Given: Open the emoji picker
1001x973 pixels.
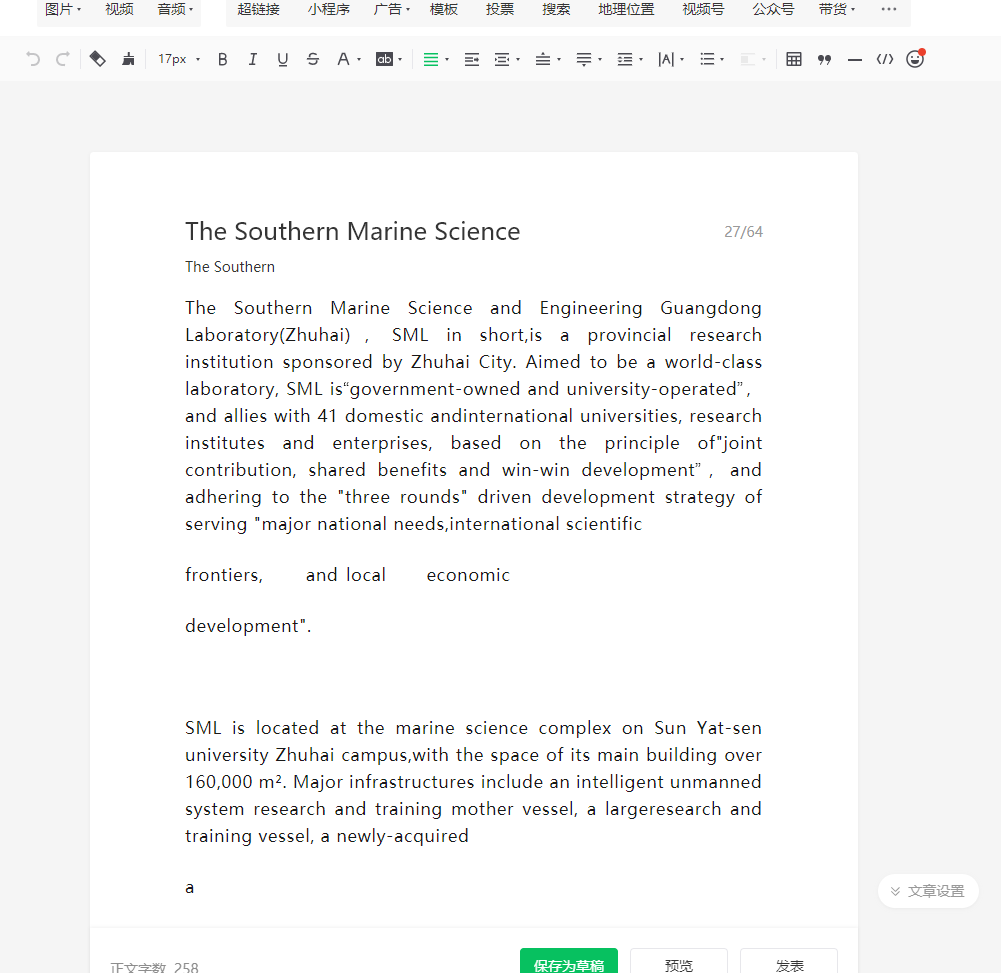Looking at the screenshot, I should click(915, 59).
